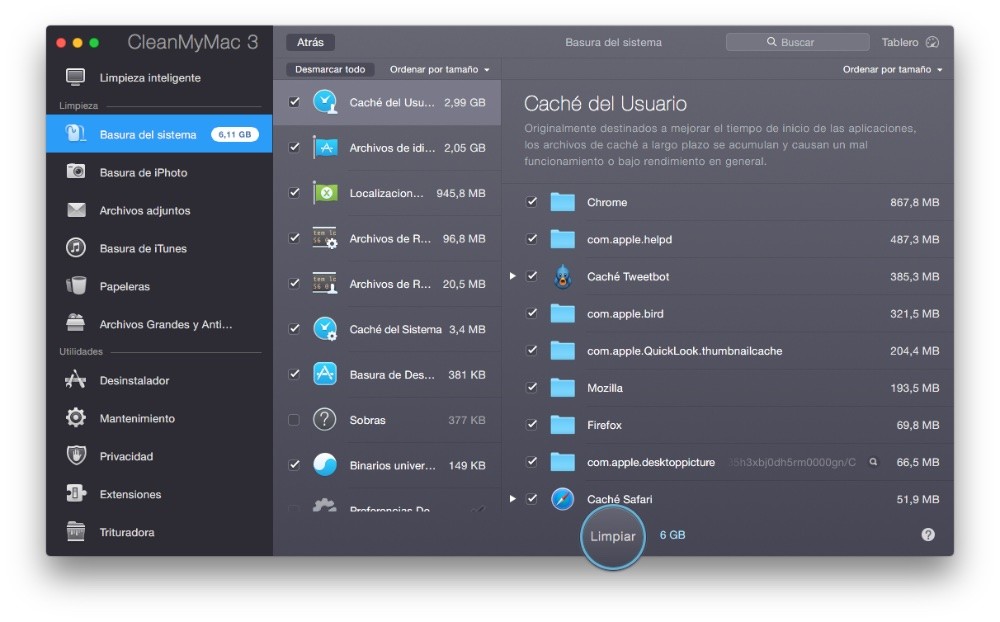Viewport: 1000px width, 622px height.
Task: Uncheck the Caché del Usuario category checkbox
Action: click(294, 101)
